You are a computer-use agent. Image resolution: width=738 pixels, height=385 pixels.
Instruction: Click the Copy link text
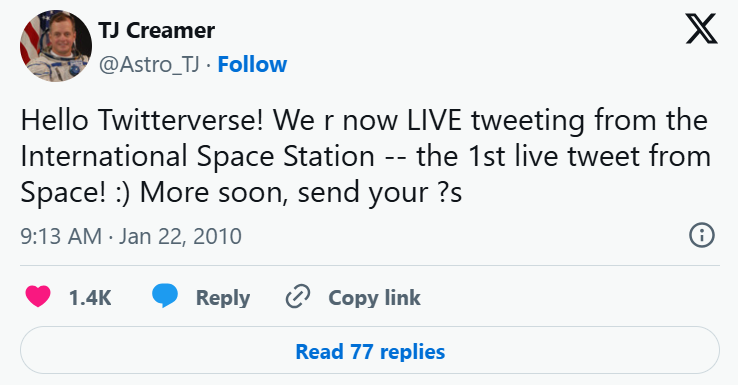click(374, 297)
